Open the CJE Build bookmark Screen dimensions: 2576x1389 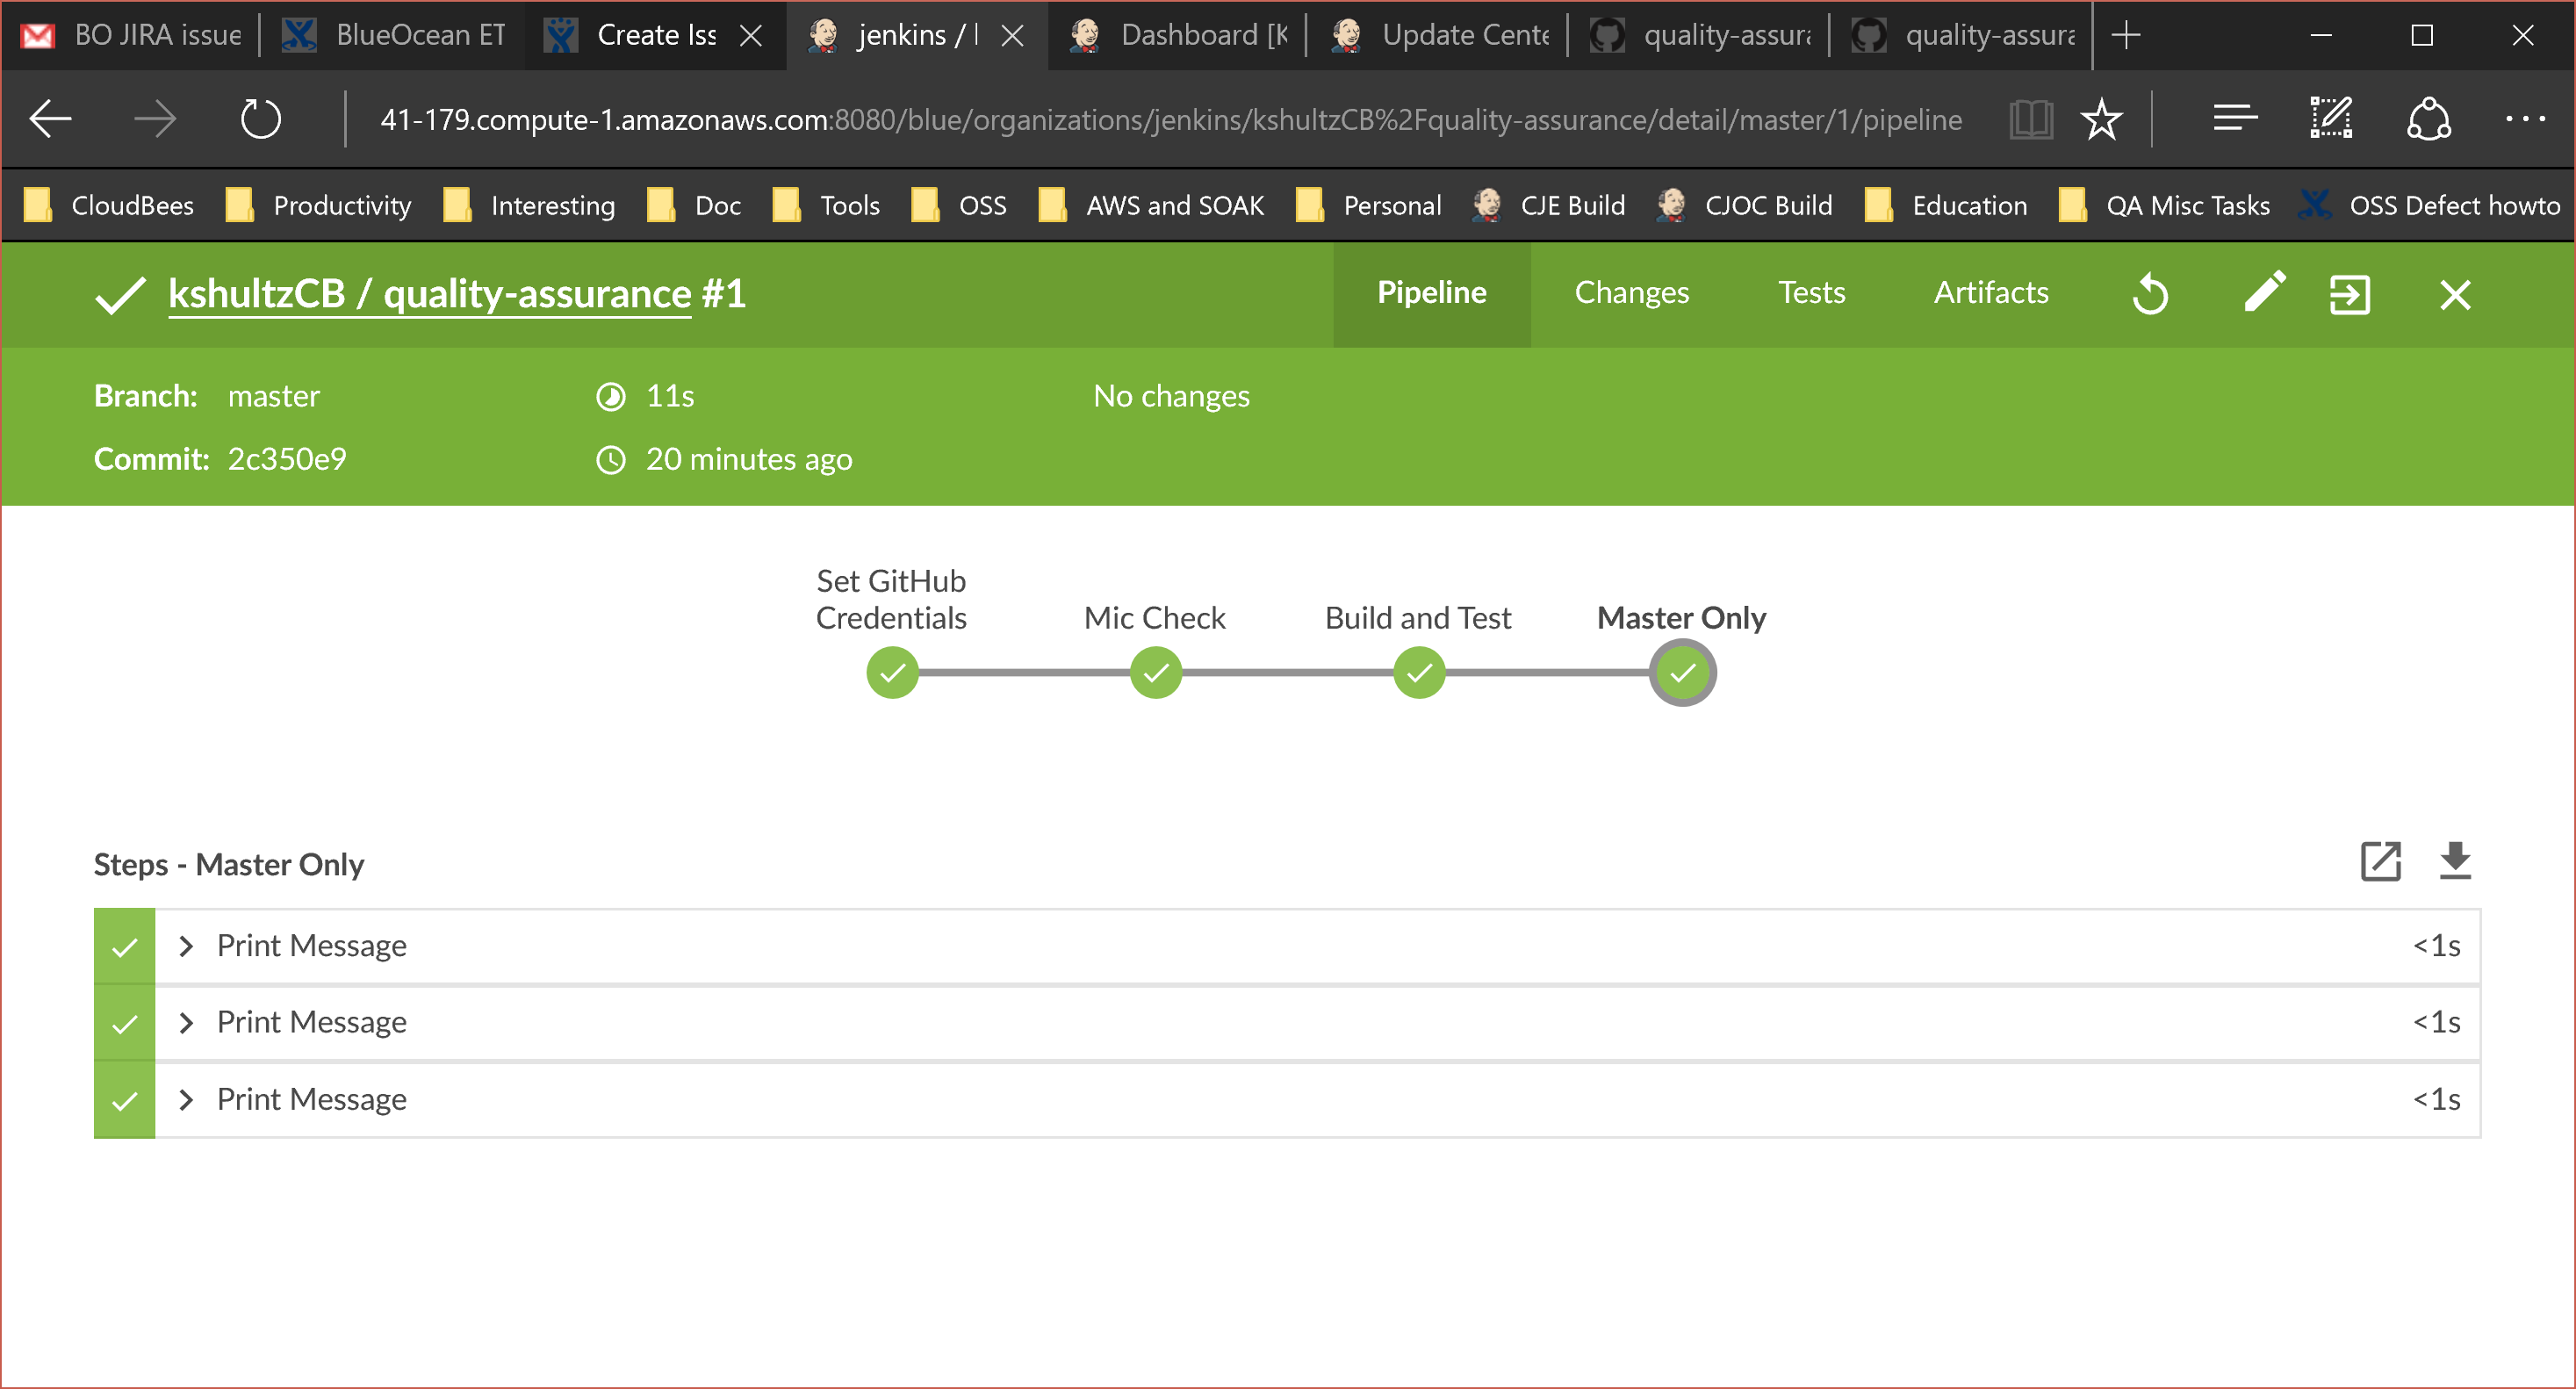click(x=1550, y=206)
